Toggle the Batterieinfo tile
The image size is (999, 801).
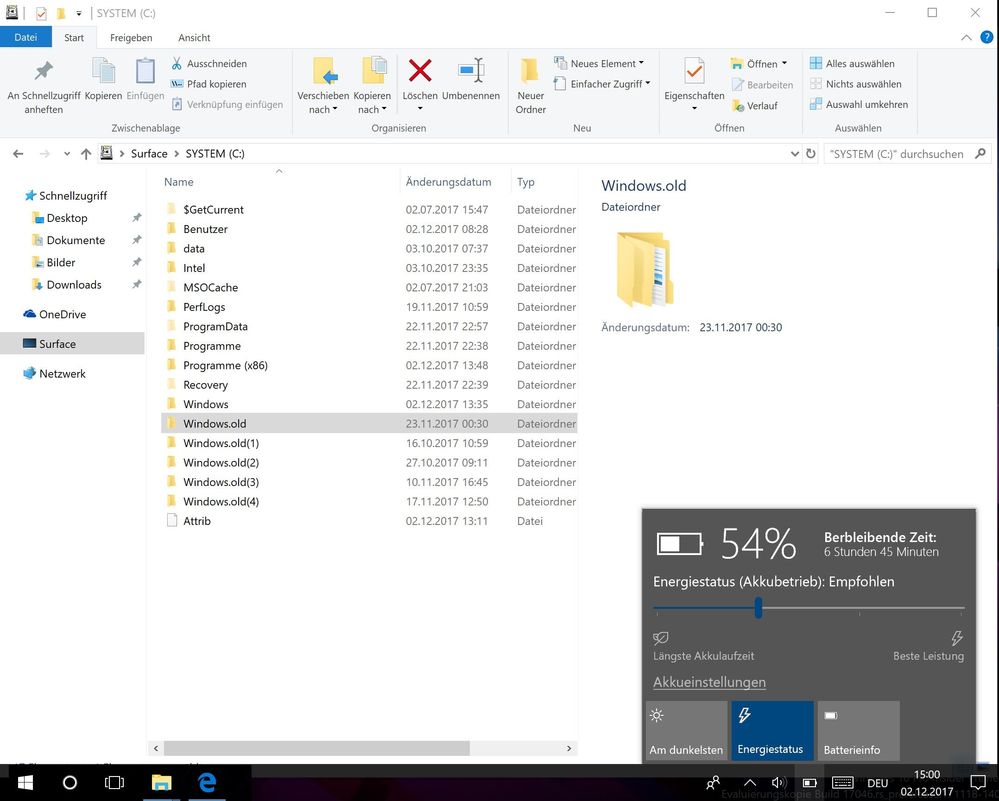point(858,731)
